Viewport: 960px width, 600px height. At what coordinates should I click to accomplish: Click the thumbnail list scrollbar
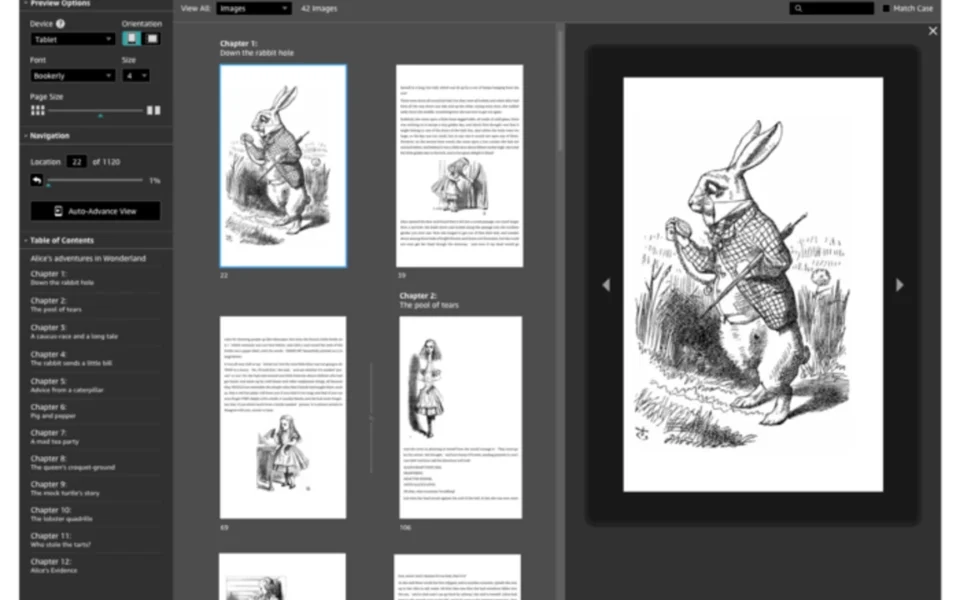point(560,89)
